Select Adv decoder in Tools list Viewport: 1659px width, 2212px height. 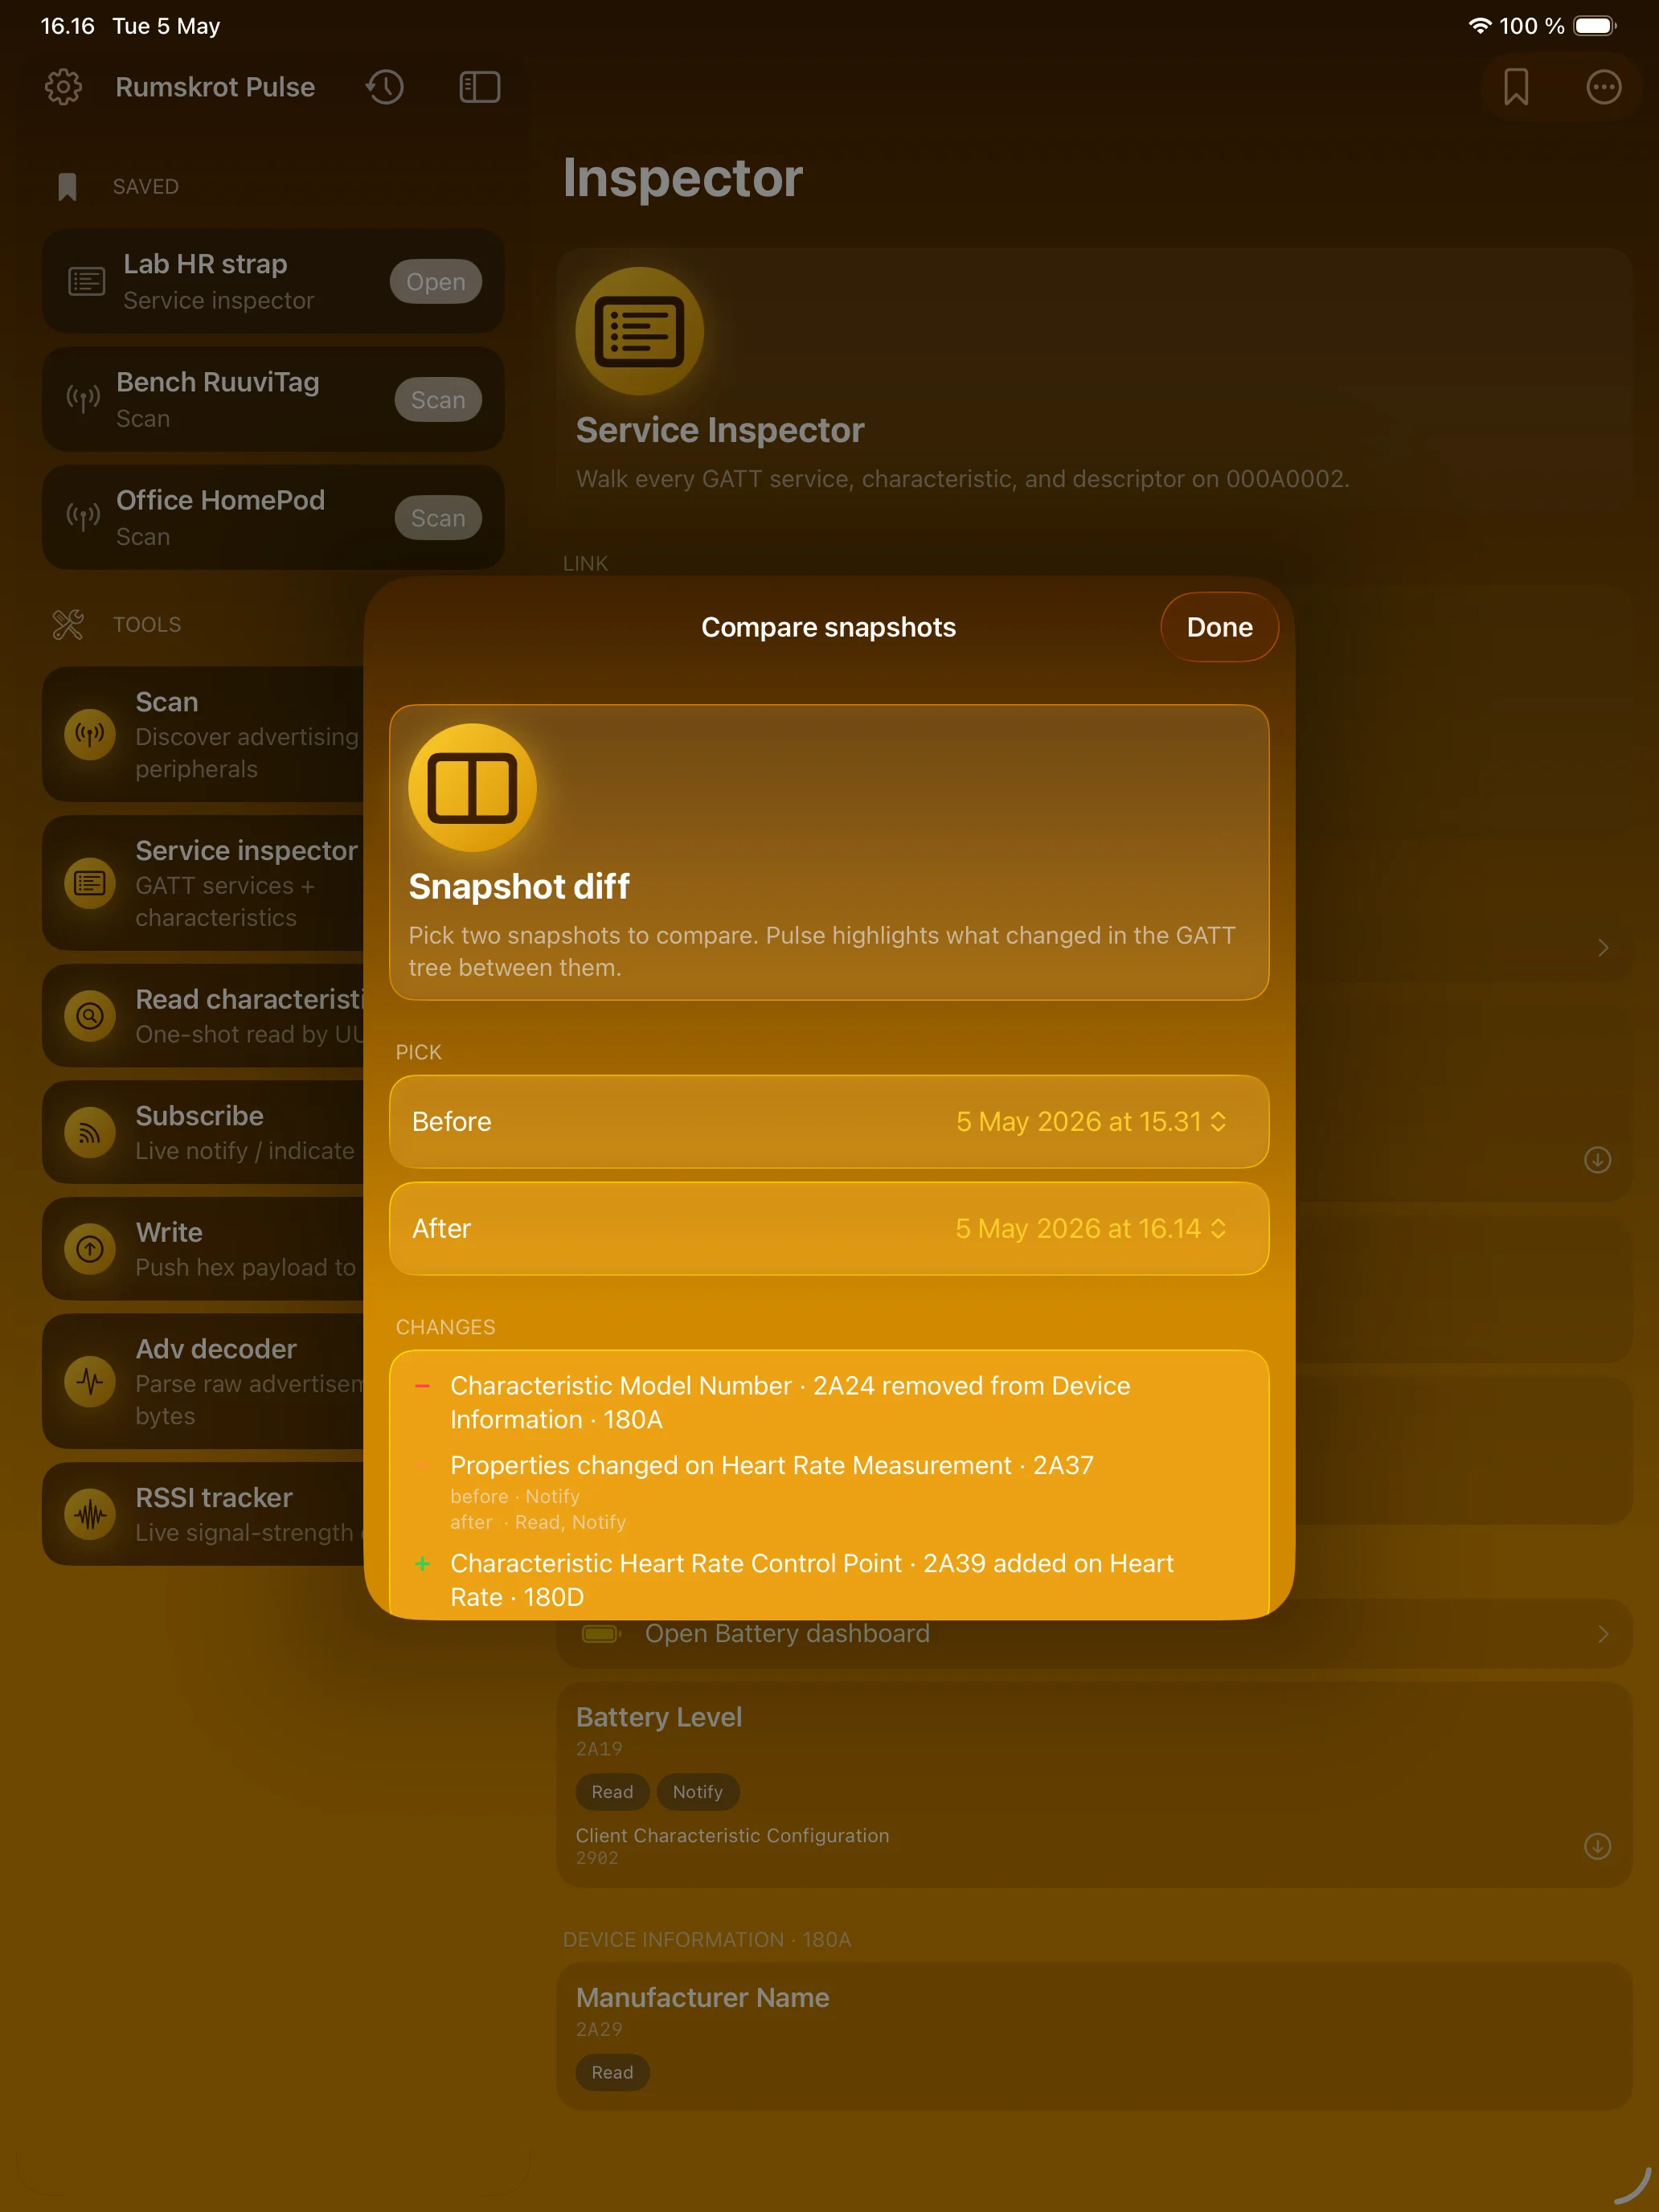coord(204,1382)
